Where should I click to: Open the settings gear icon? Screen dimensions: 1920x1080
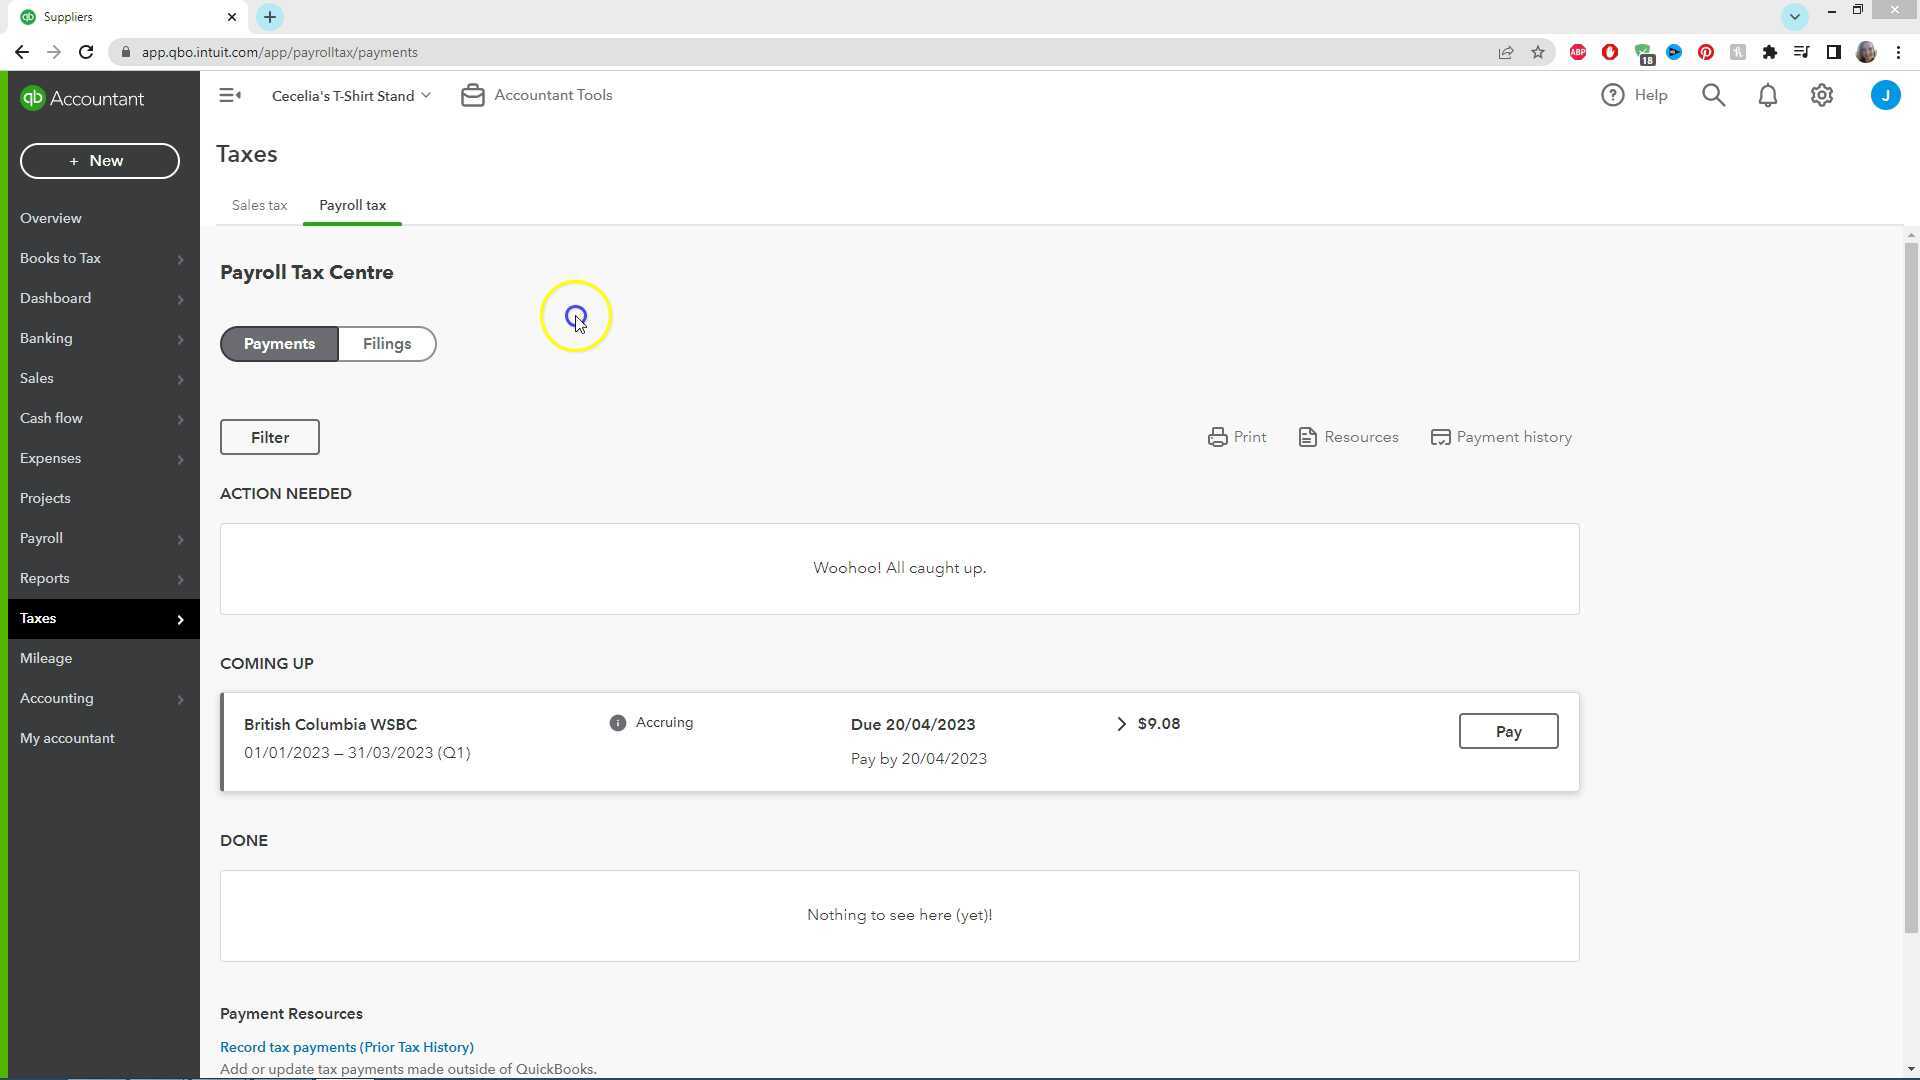click(x=1821, y=95)
